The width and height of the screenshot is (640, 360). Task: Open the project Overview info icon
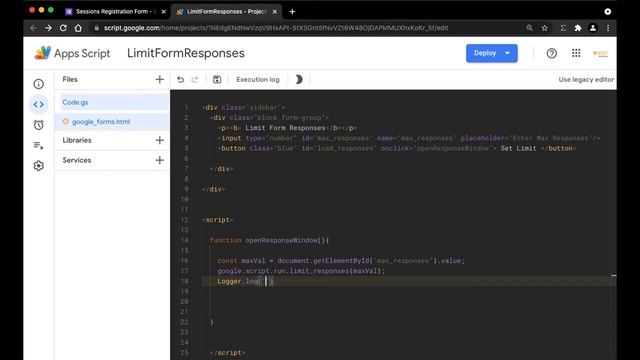(x=38, y=84)
